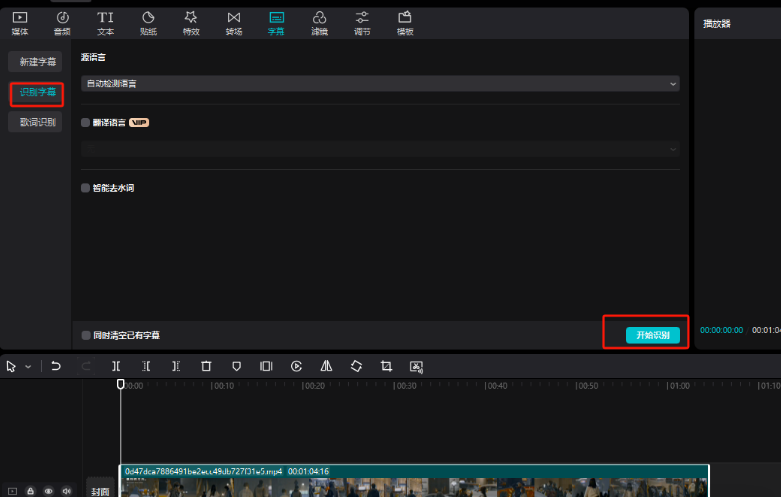Click the mirror flip icon
Screen dimensions: 781x497
point(326,367)
